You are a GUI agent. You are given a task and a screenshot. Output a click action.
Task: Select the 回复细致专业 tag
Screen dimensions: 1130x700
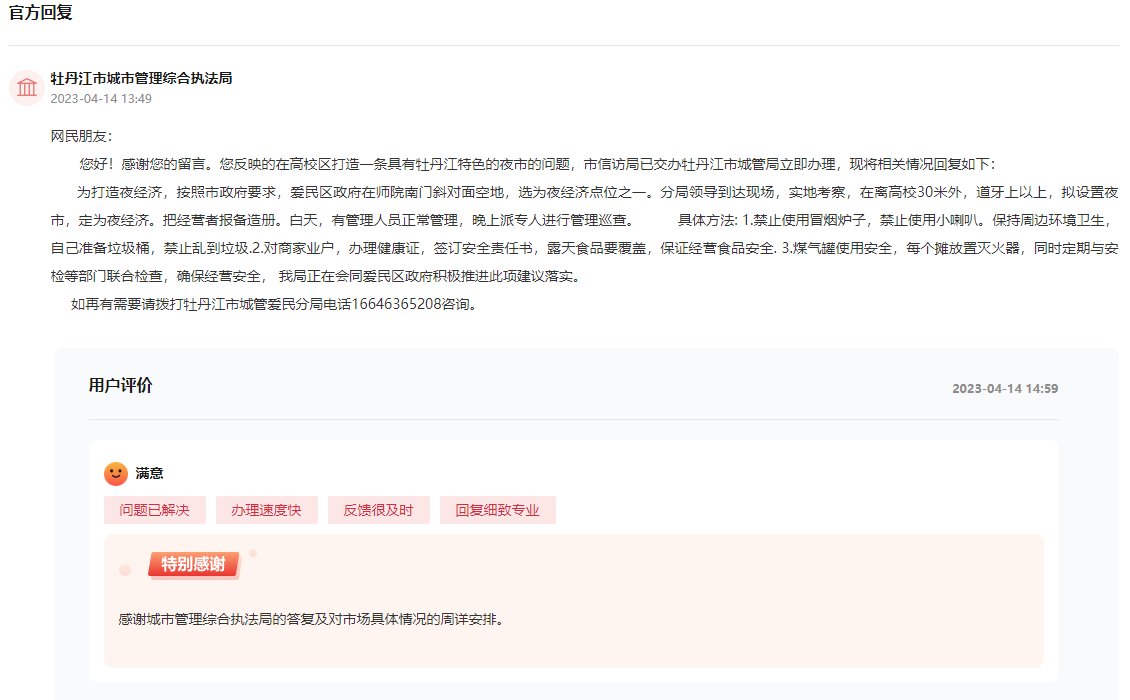click(497, 510)
